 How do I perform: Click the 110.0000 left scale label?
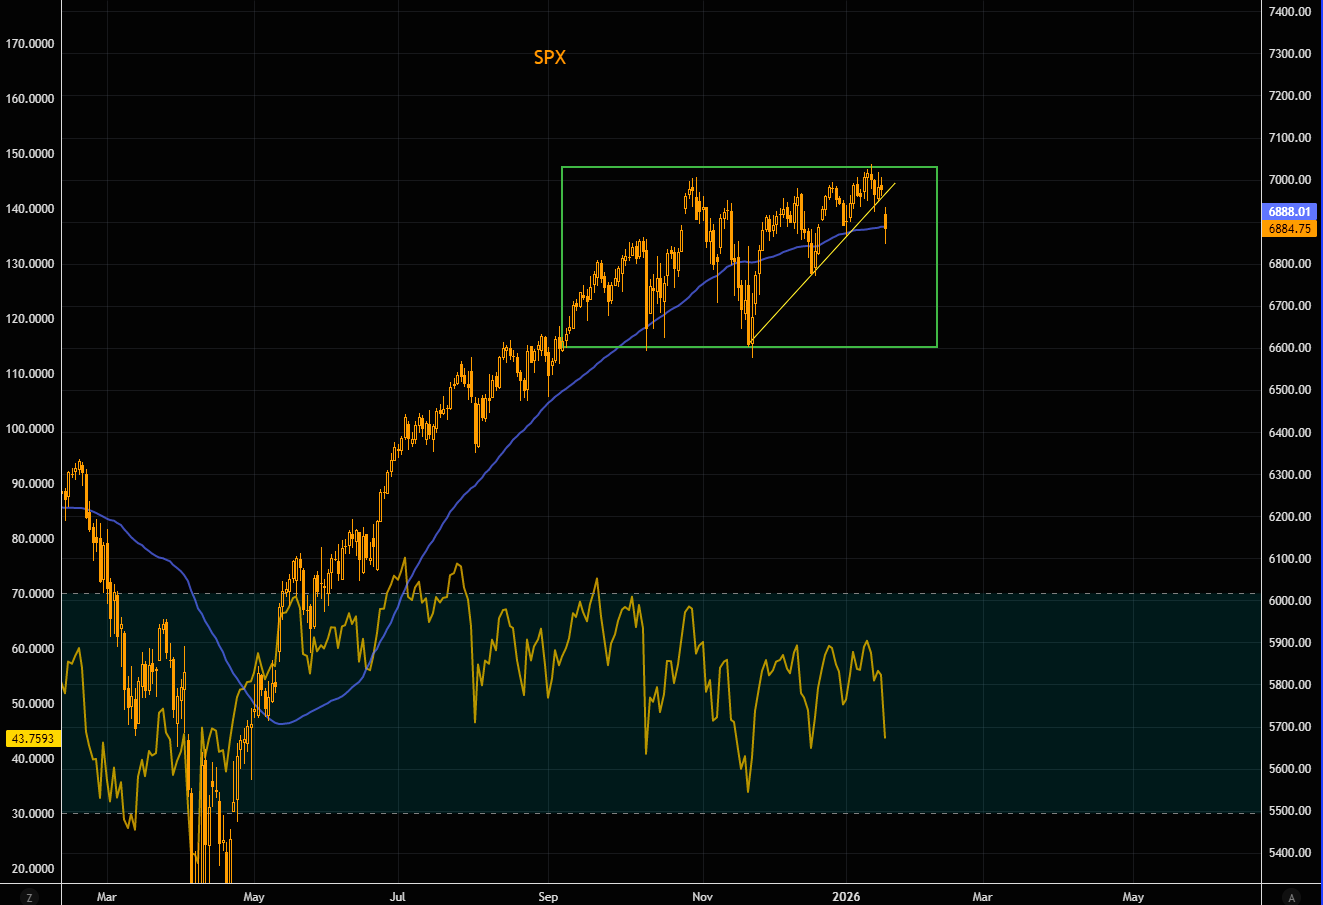(x=29, y=374)
